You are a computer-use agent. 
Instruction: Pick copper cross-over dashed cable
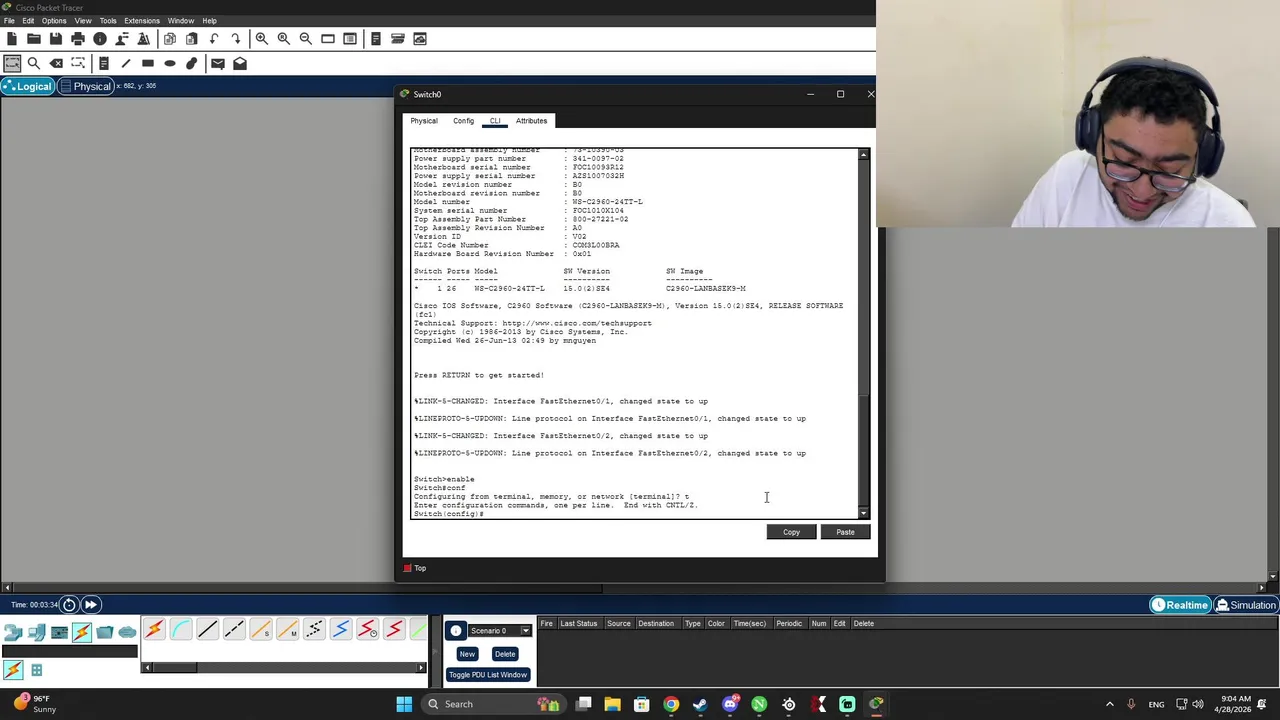(235, 629)
